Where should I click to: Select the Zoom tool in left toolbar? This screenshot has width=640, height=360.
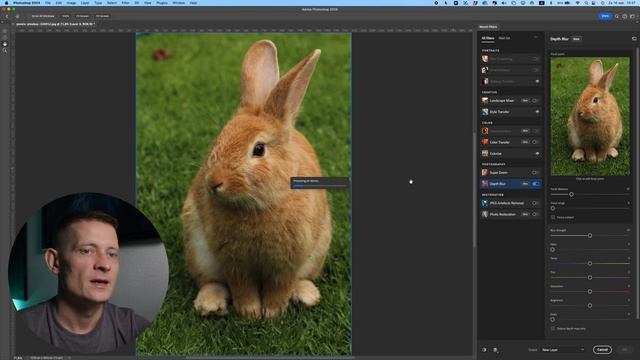[5, 51]
